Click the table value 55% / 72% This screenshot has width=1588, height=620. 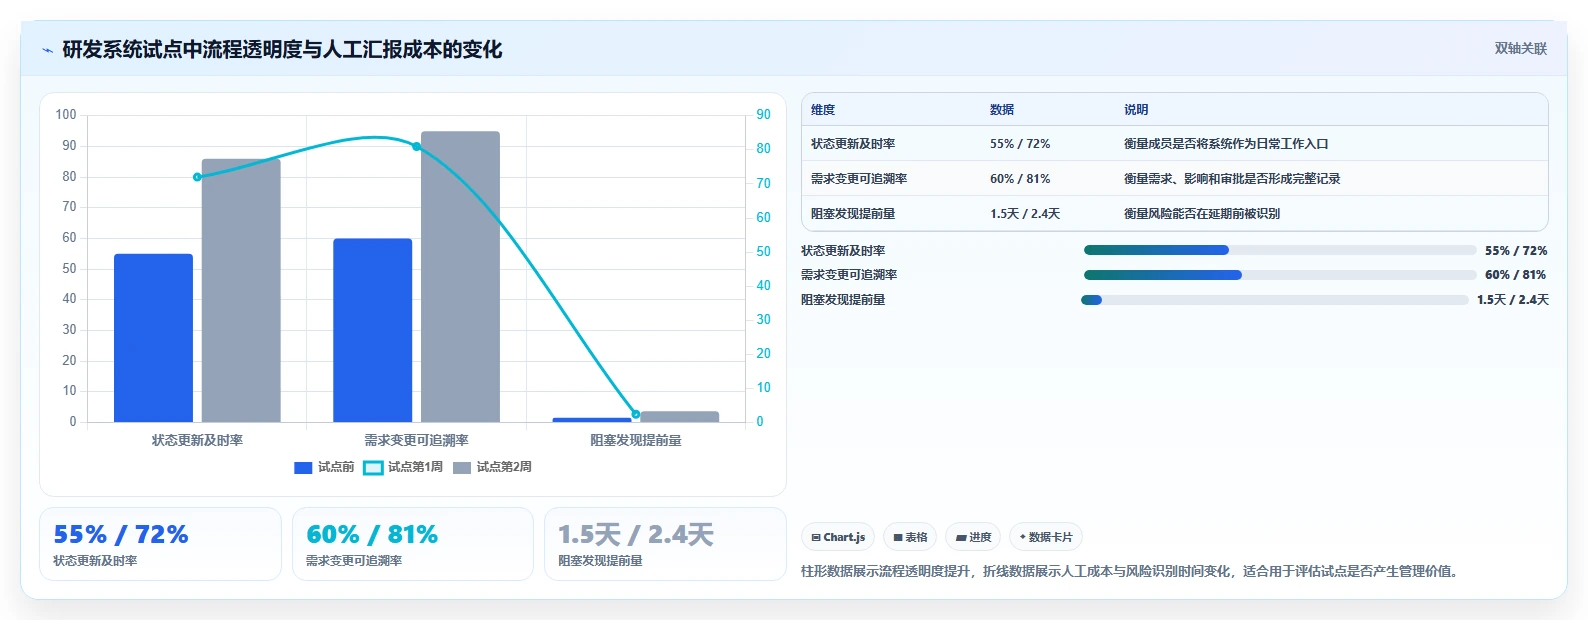pyautogui.click(x=1020, y=144)
